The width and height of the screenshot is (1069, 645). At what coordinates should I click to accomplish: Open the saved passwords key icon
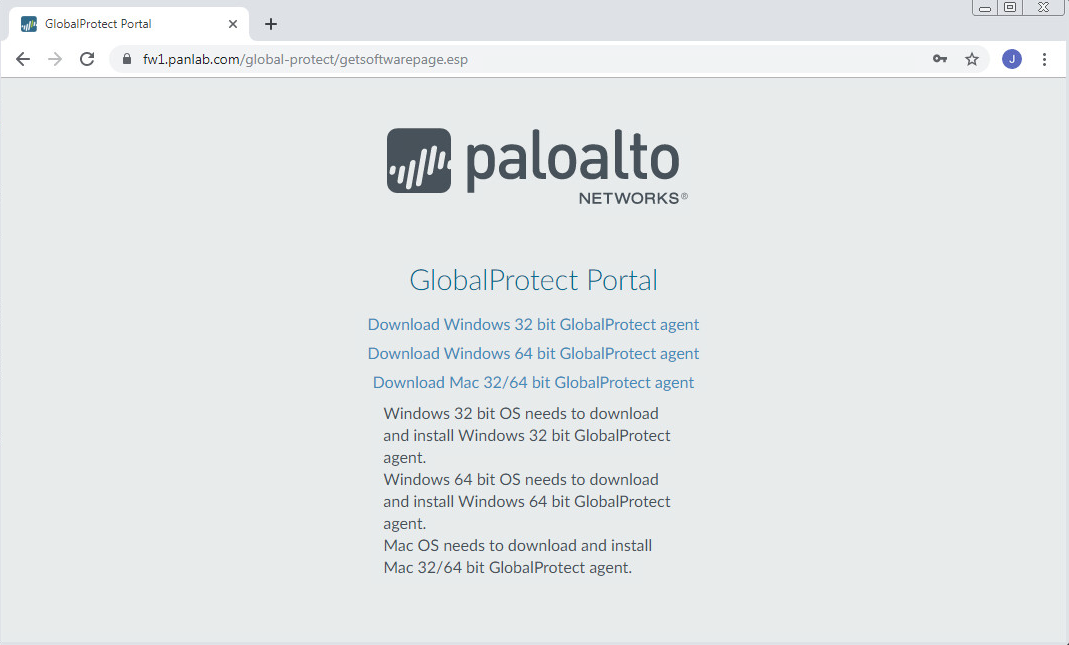[x=939, y=59]
